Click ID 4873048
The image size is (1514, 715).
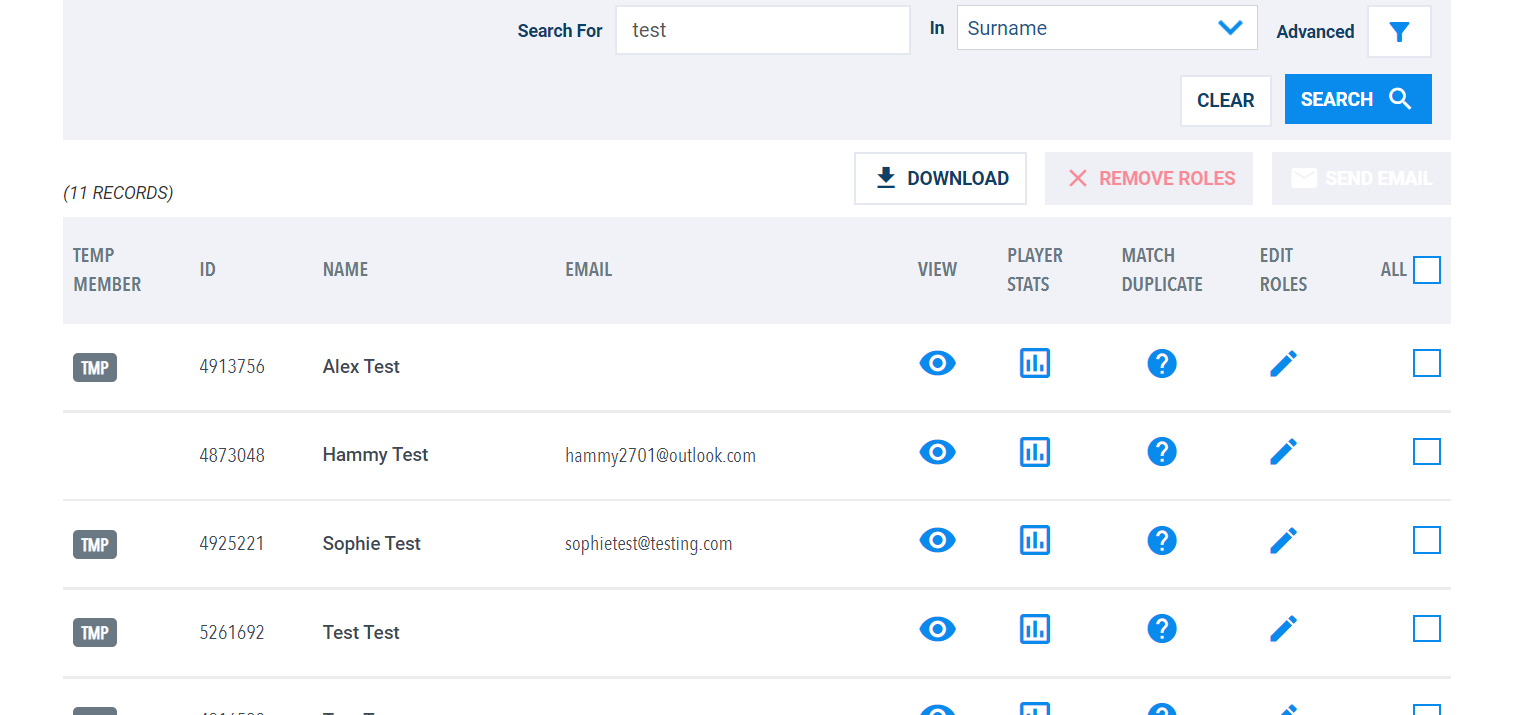coord(232,455)
